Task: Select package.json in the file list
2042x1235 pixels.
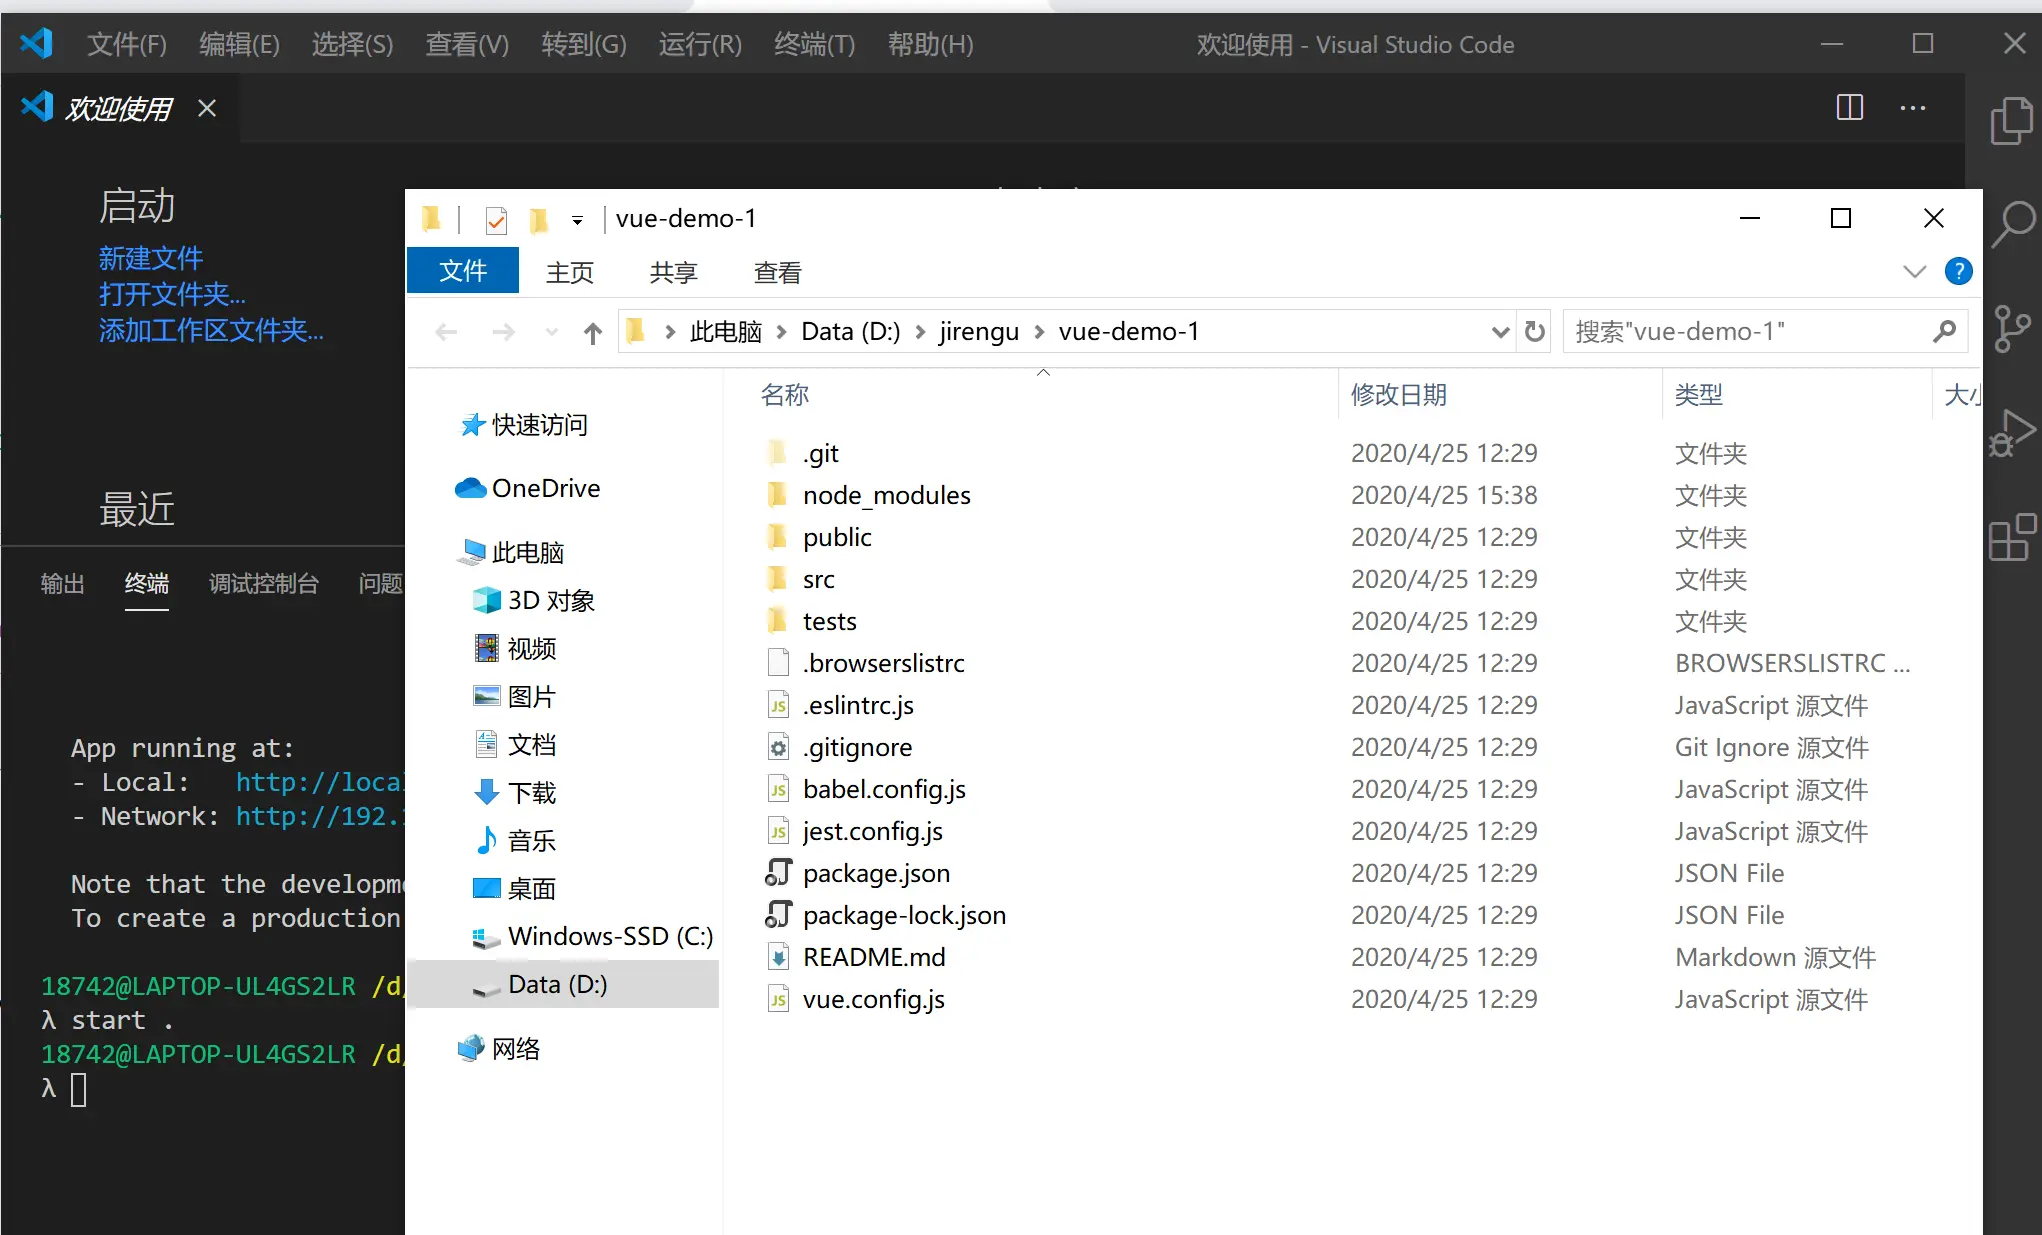Action: point(876,873)
